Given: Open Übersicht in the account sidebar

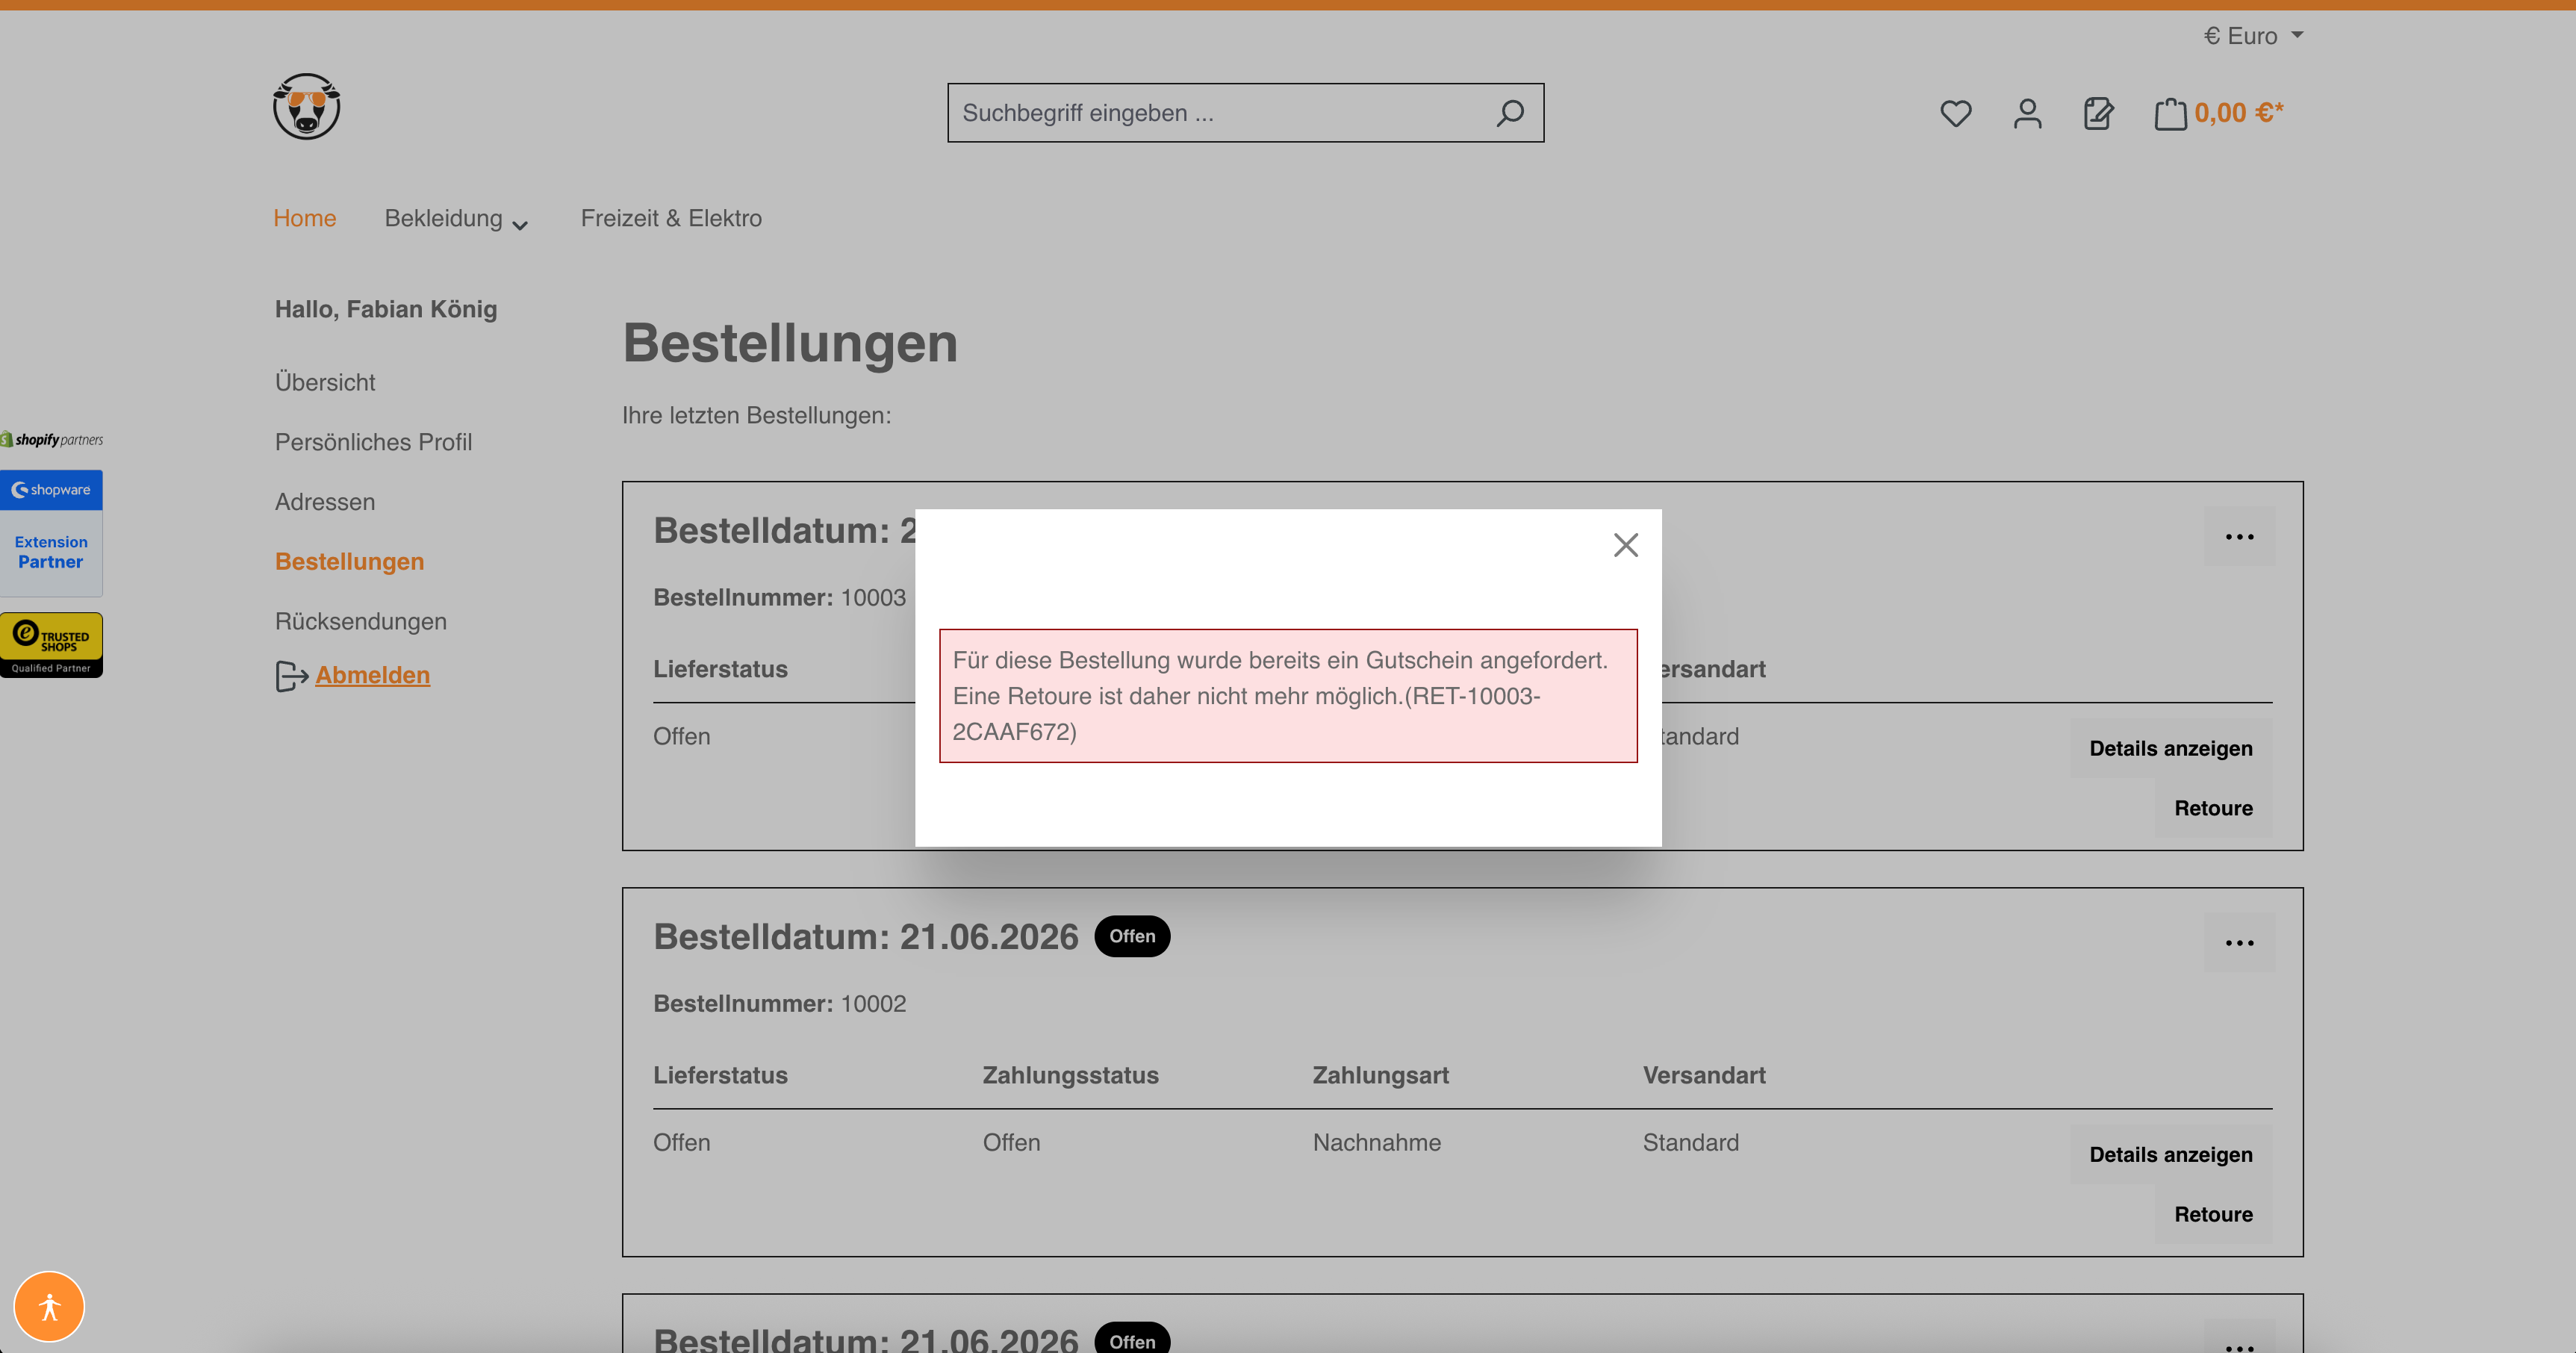Looking at the screenshot, I should coord(325,382).
